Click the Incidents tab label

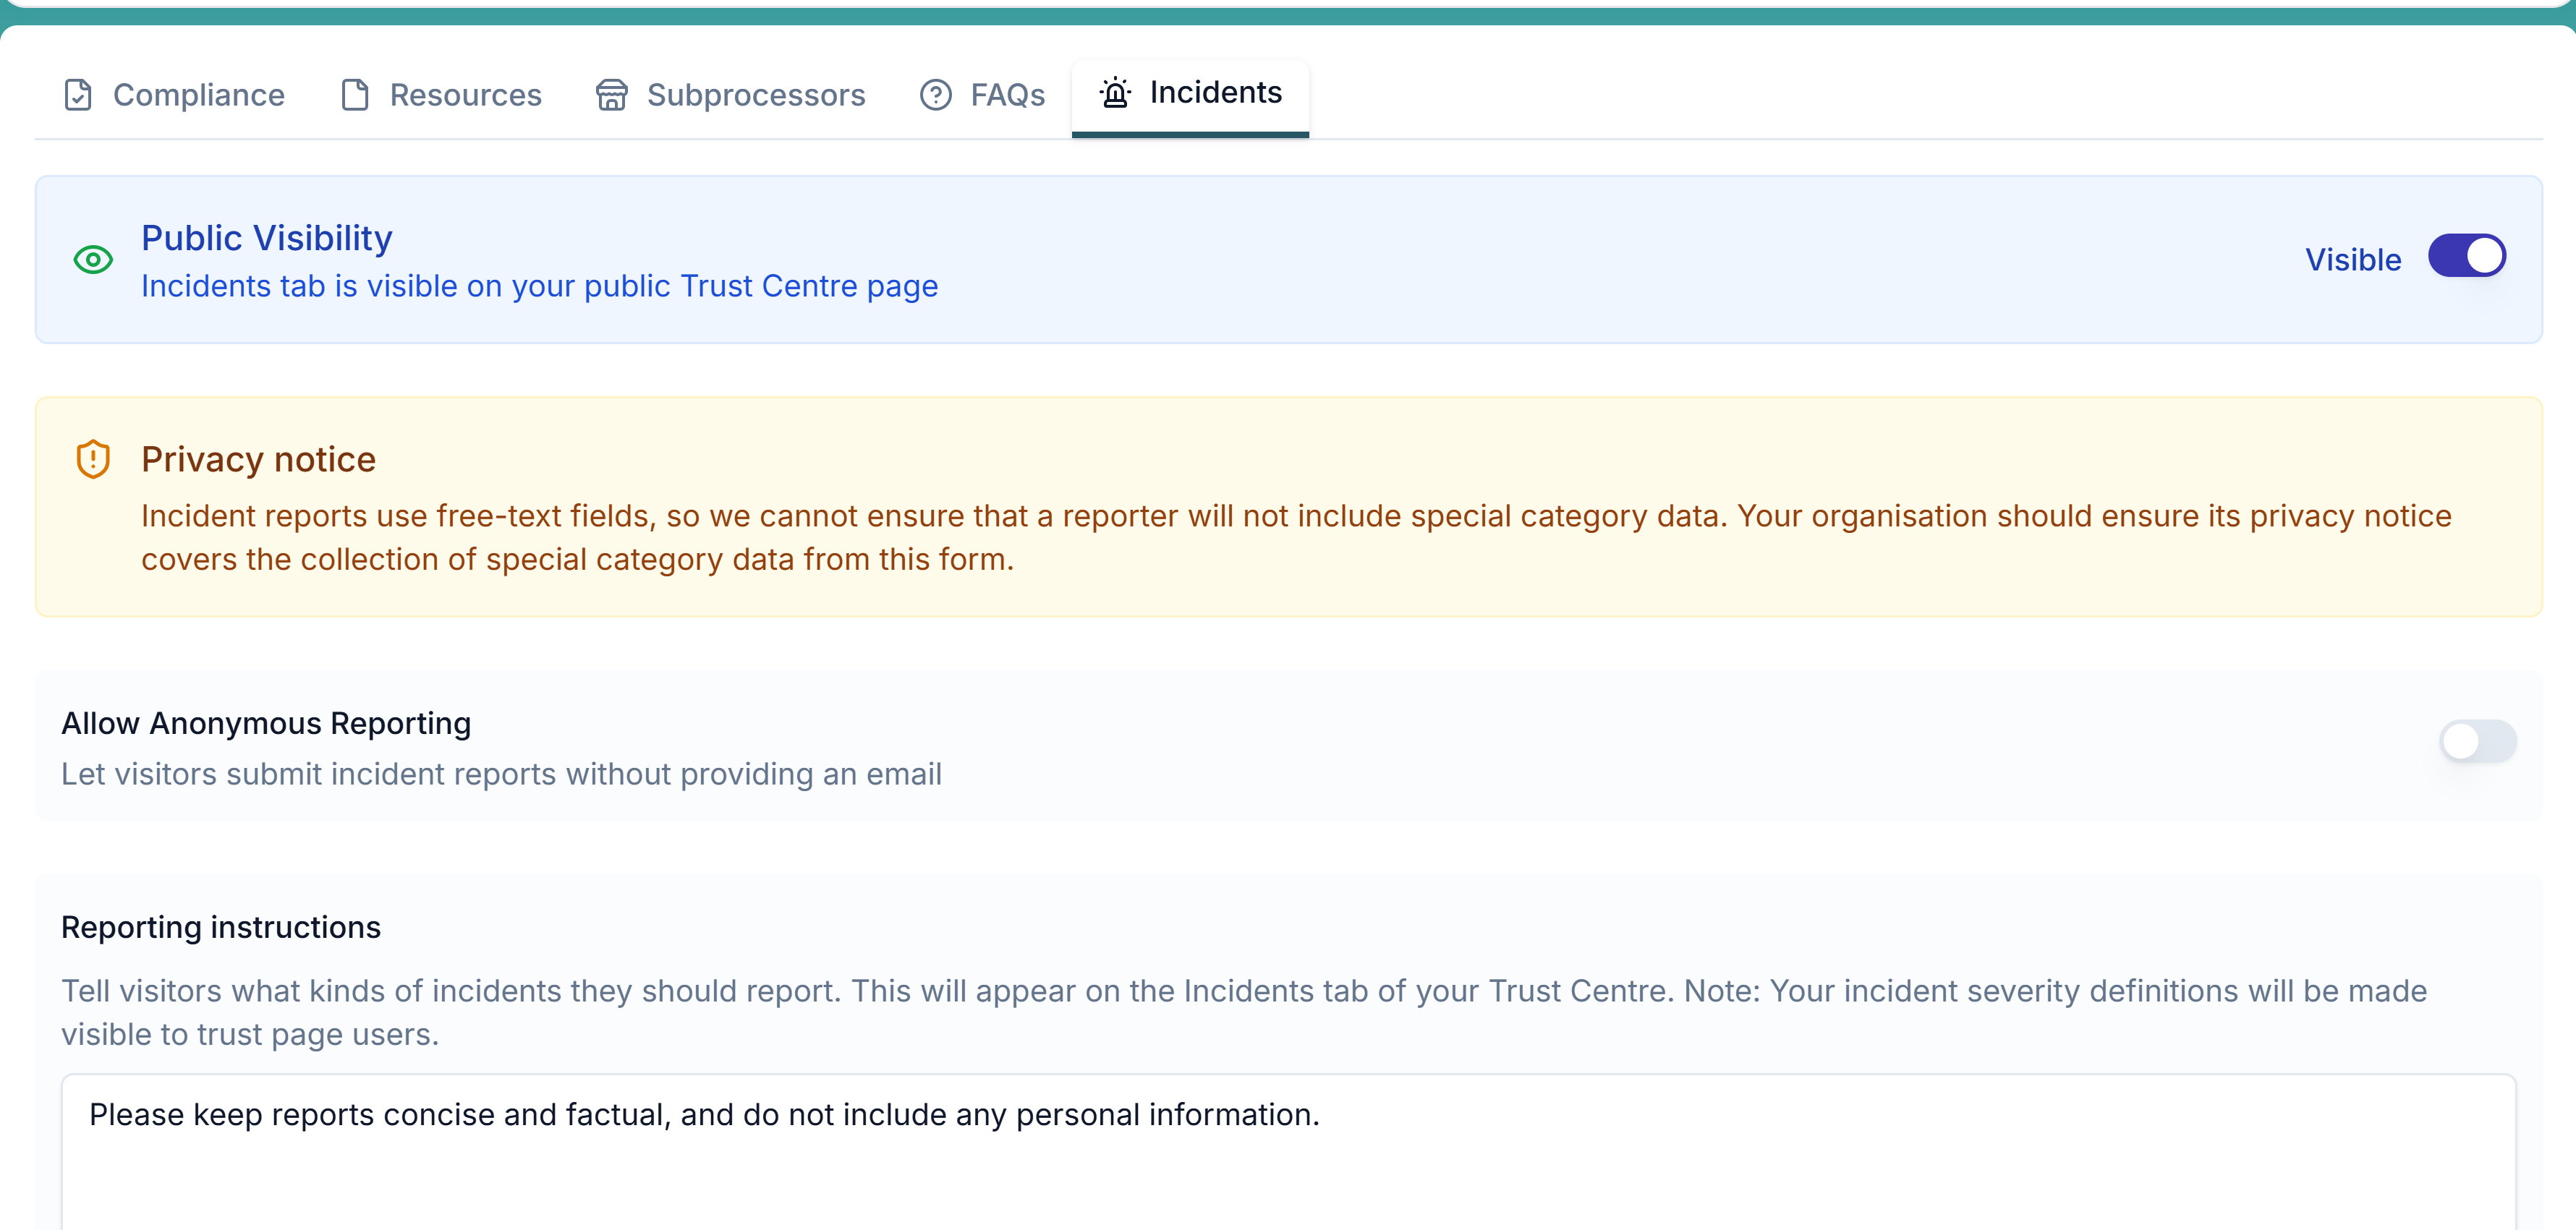[1215, 92]
